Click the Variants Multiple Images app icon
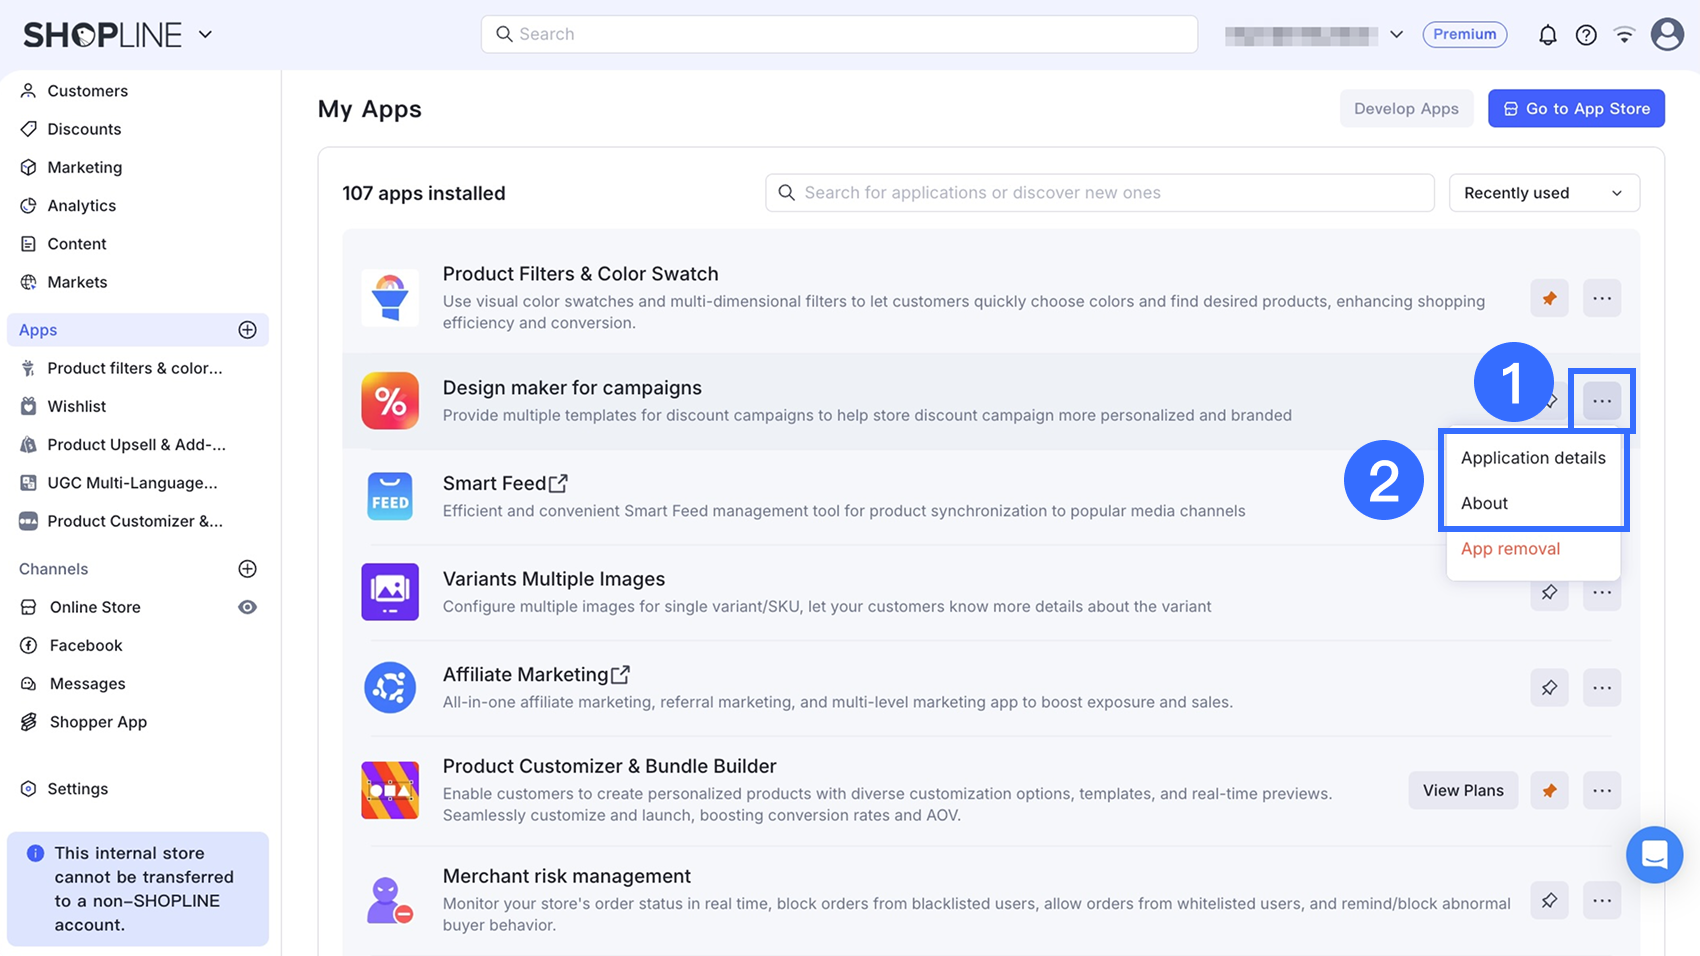Image resolution: width=1700 pixels, height=956 pixels. click(x=390, y=592)
